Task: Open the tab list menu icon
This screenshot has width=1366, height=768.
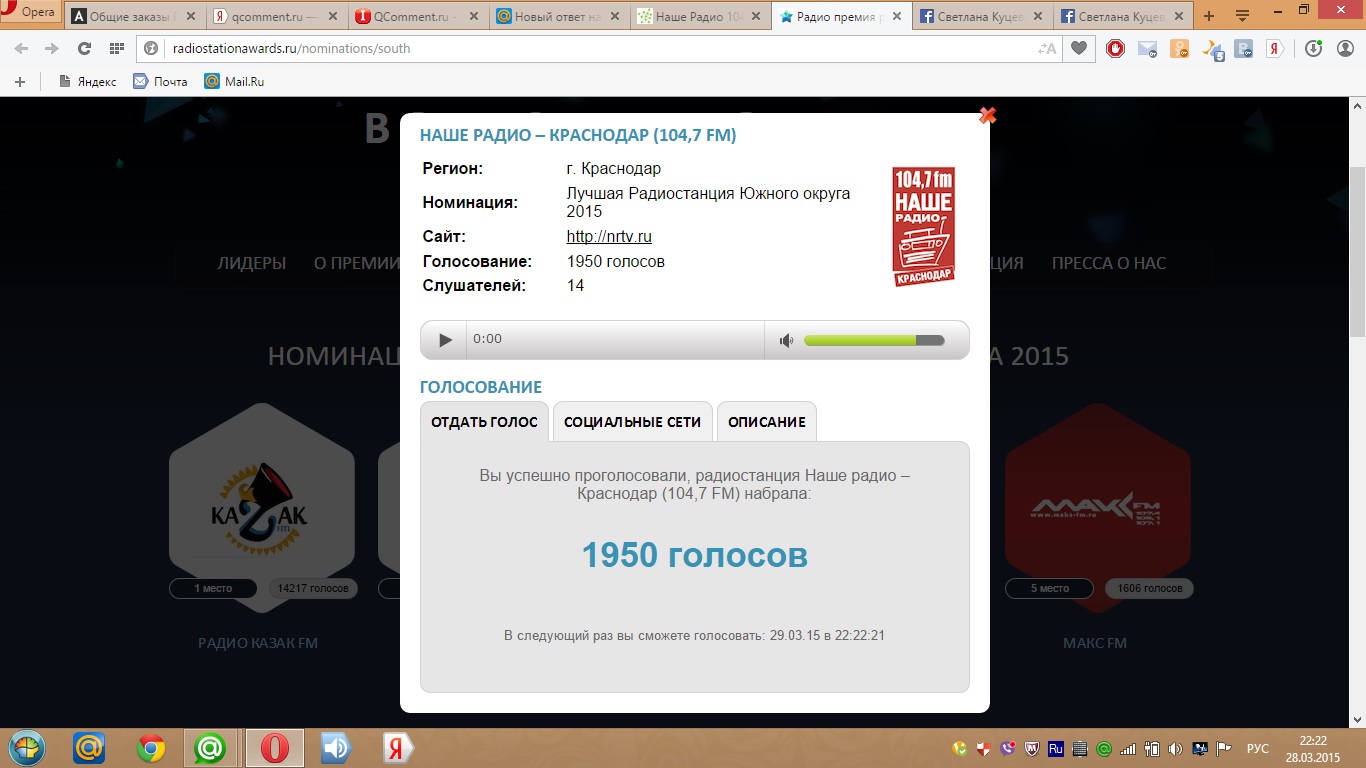Action: [1243, 16]
